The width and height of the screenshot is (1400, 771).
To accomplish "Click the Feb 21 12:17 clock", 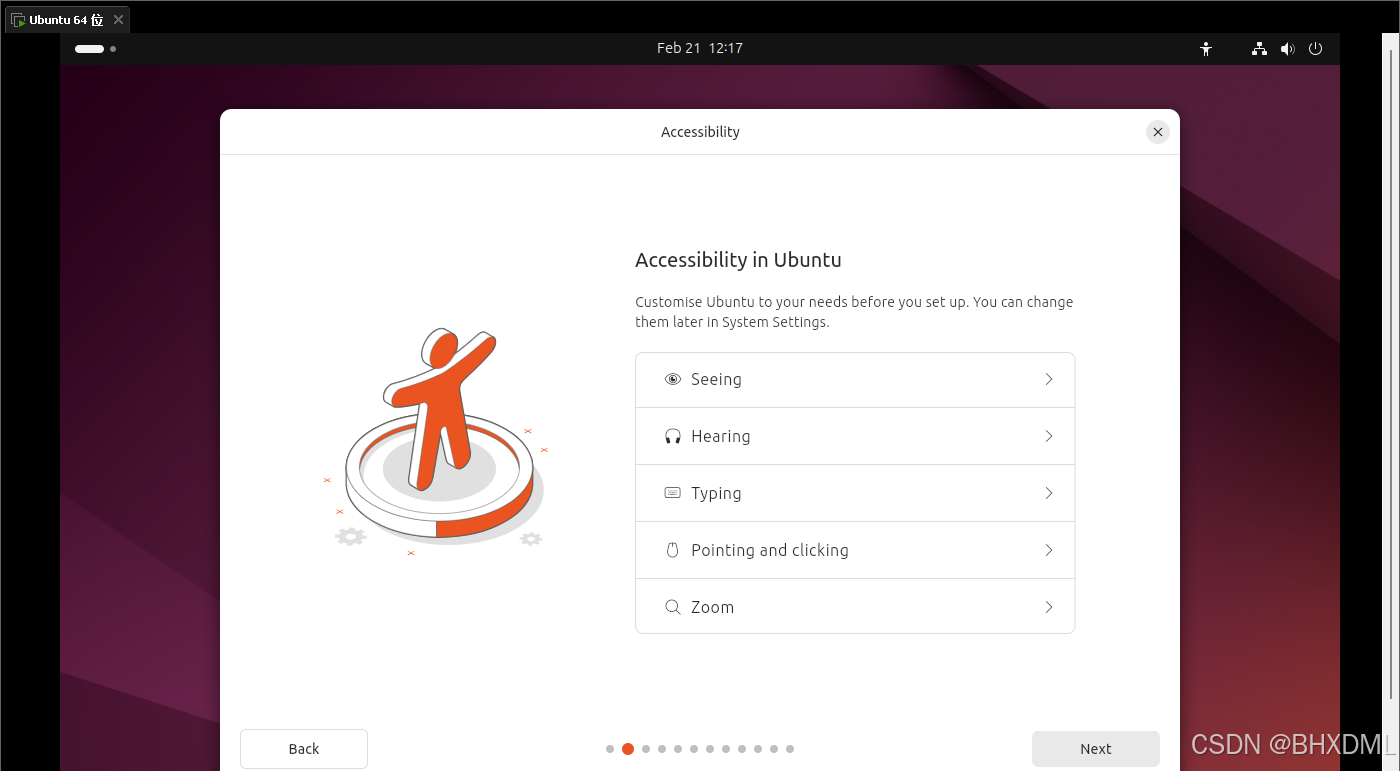I will pos(700,48).
